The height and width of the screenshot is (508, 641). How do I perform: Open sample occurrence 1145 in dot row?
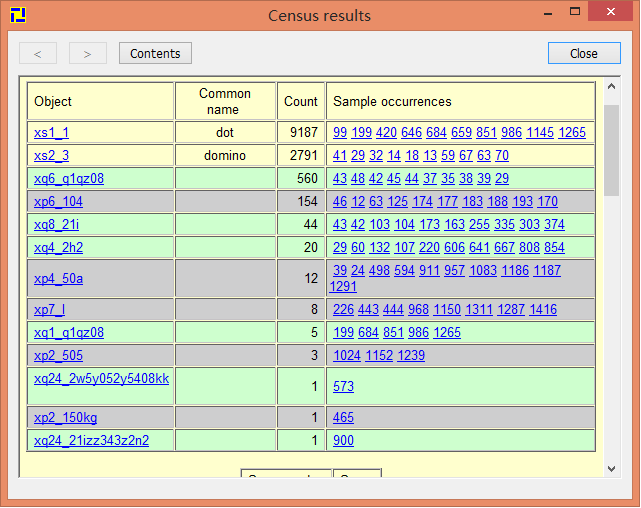pos(540,132)
